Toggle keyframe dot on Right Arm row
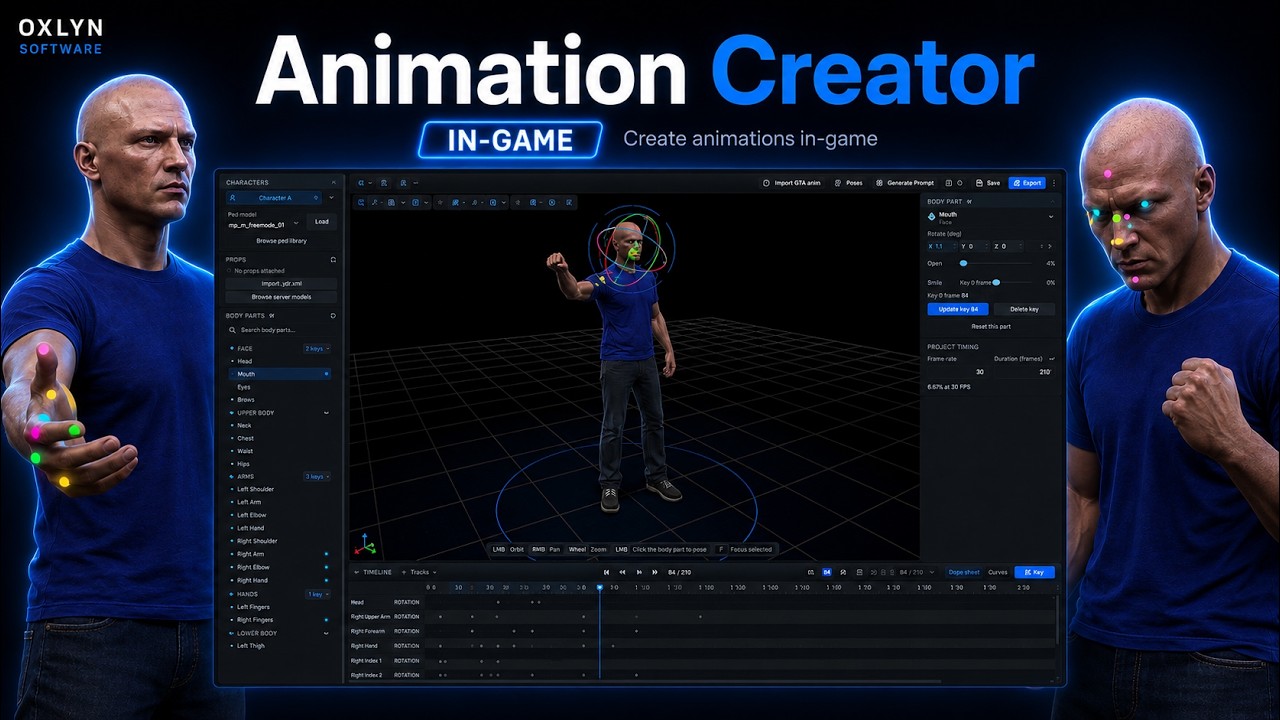The height and width of the screenshot is (720, 1280). tap(326, 554)
